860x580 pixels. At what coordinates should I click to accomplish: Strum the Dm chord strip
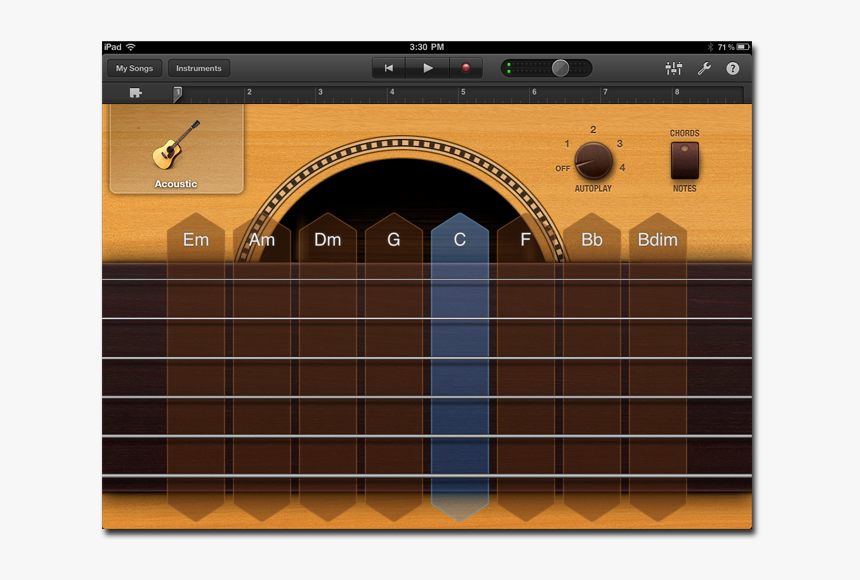327,367
